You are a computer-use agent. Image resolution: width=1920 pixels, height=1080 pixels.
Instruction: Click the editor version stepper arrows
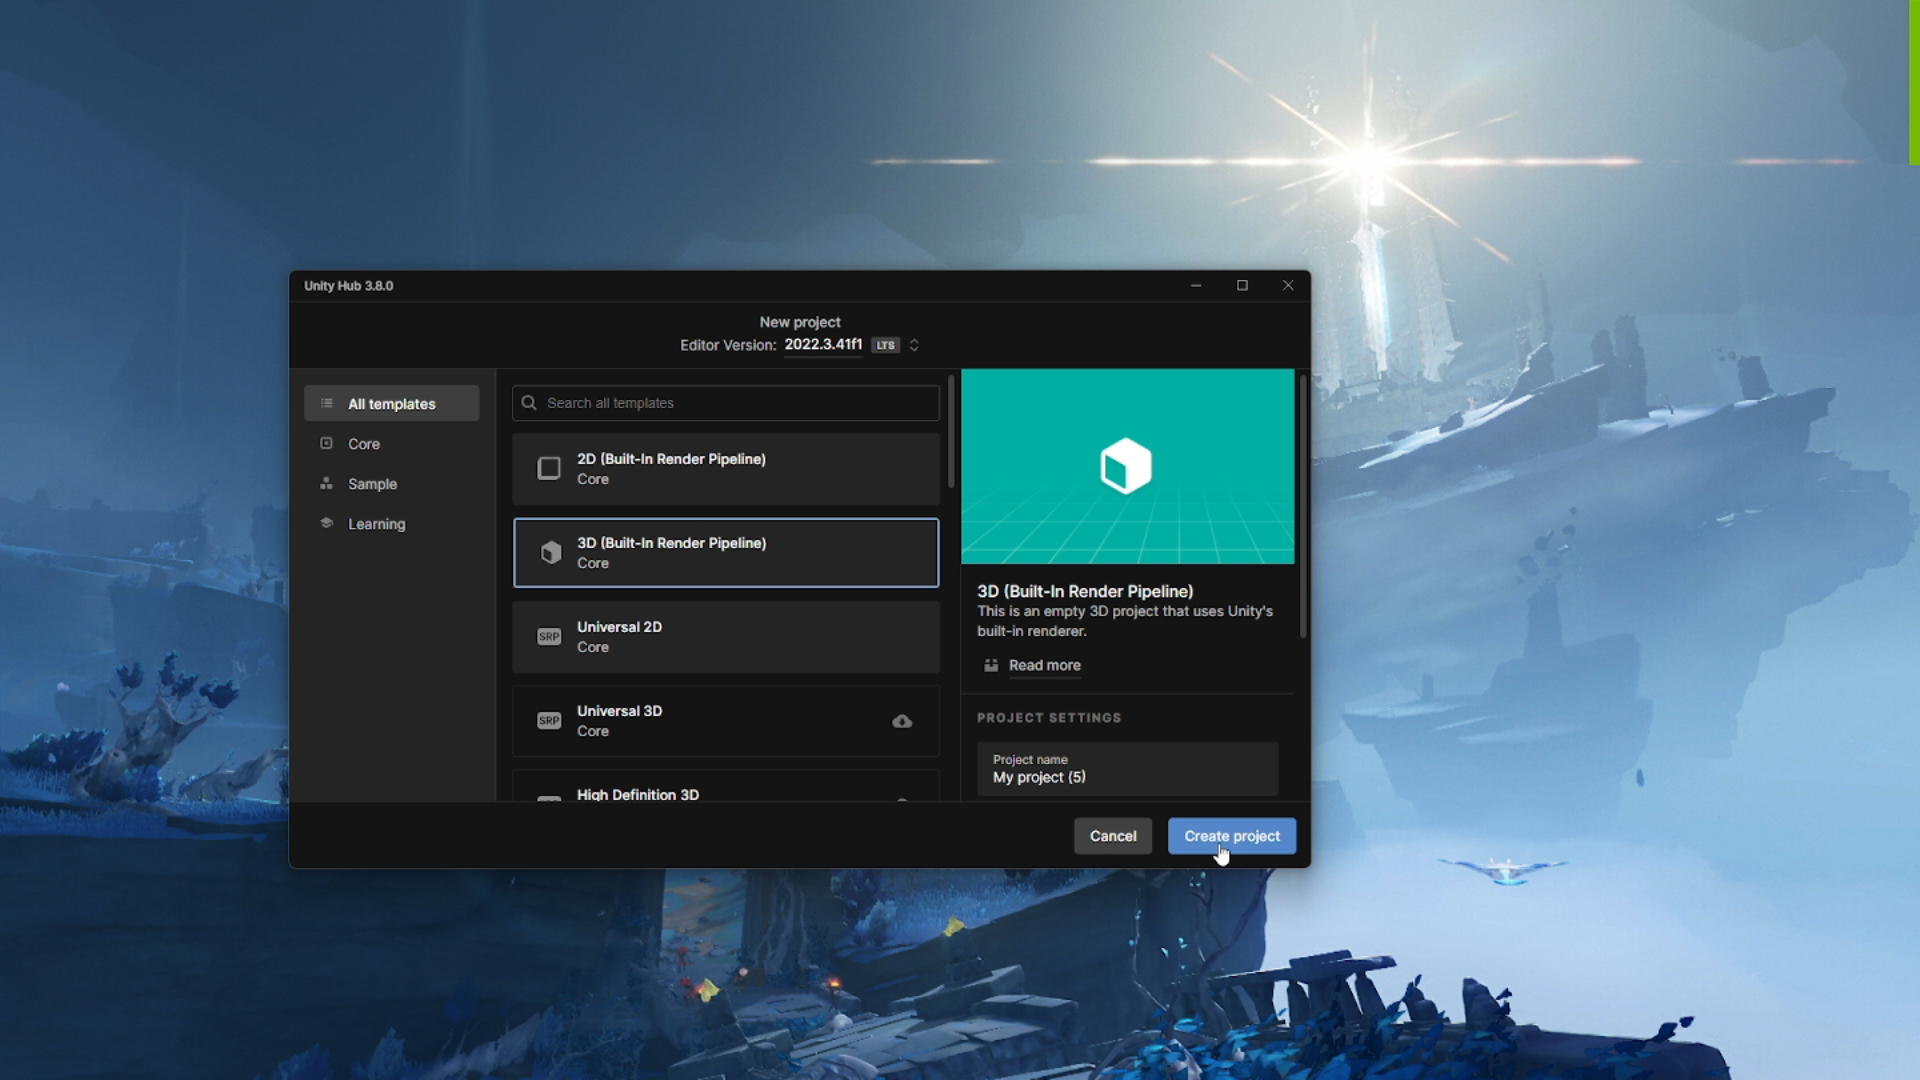tap(915, 345)
